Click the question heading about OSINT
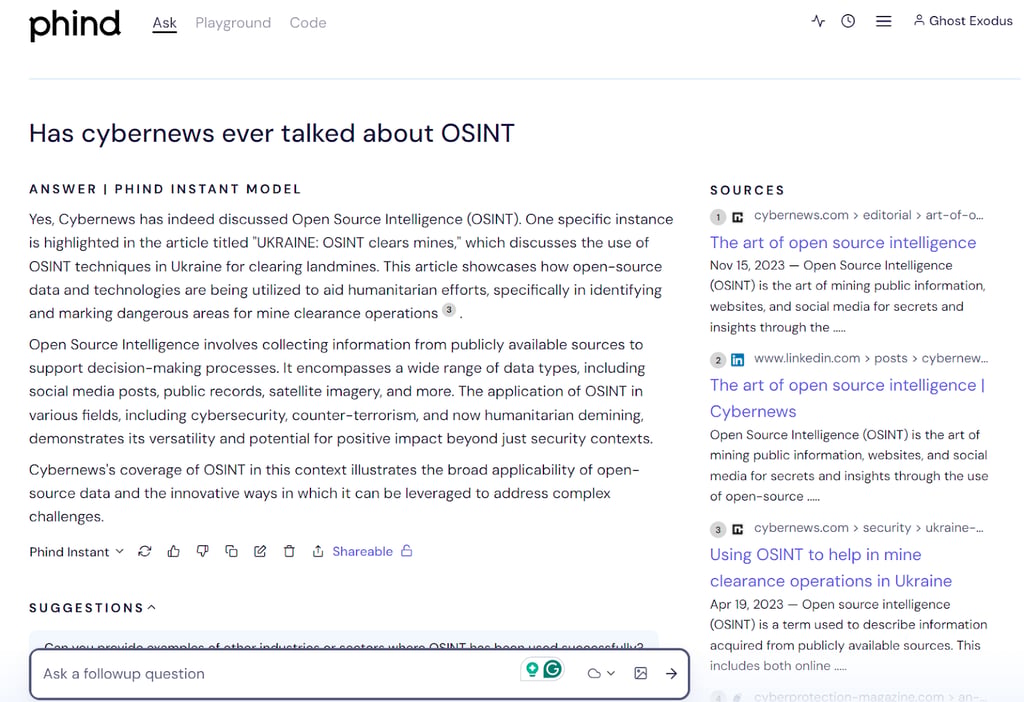Image resolution: width=1024 pixels, height=702 pixels. point(272,133)
